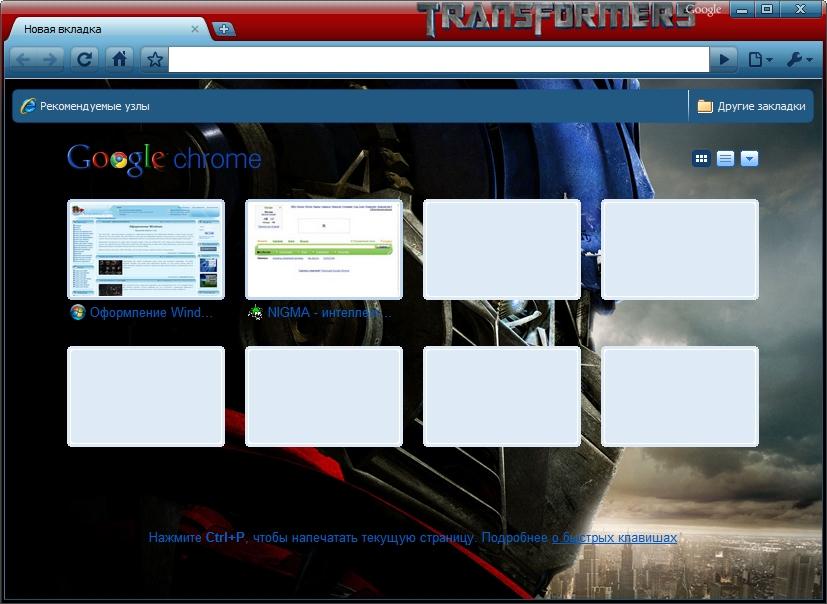Reload the page with the Refresh button

(84, 59)
